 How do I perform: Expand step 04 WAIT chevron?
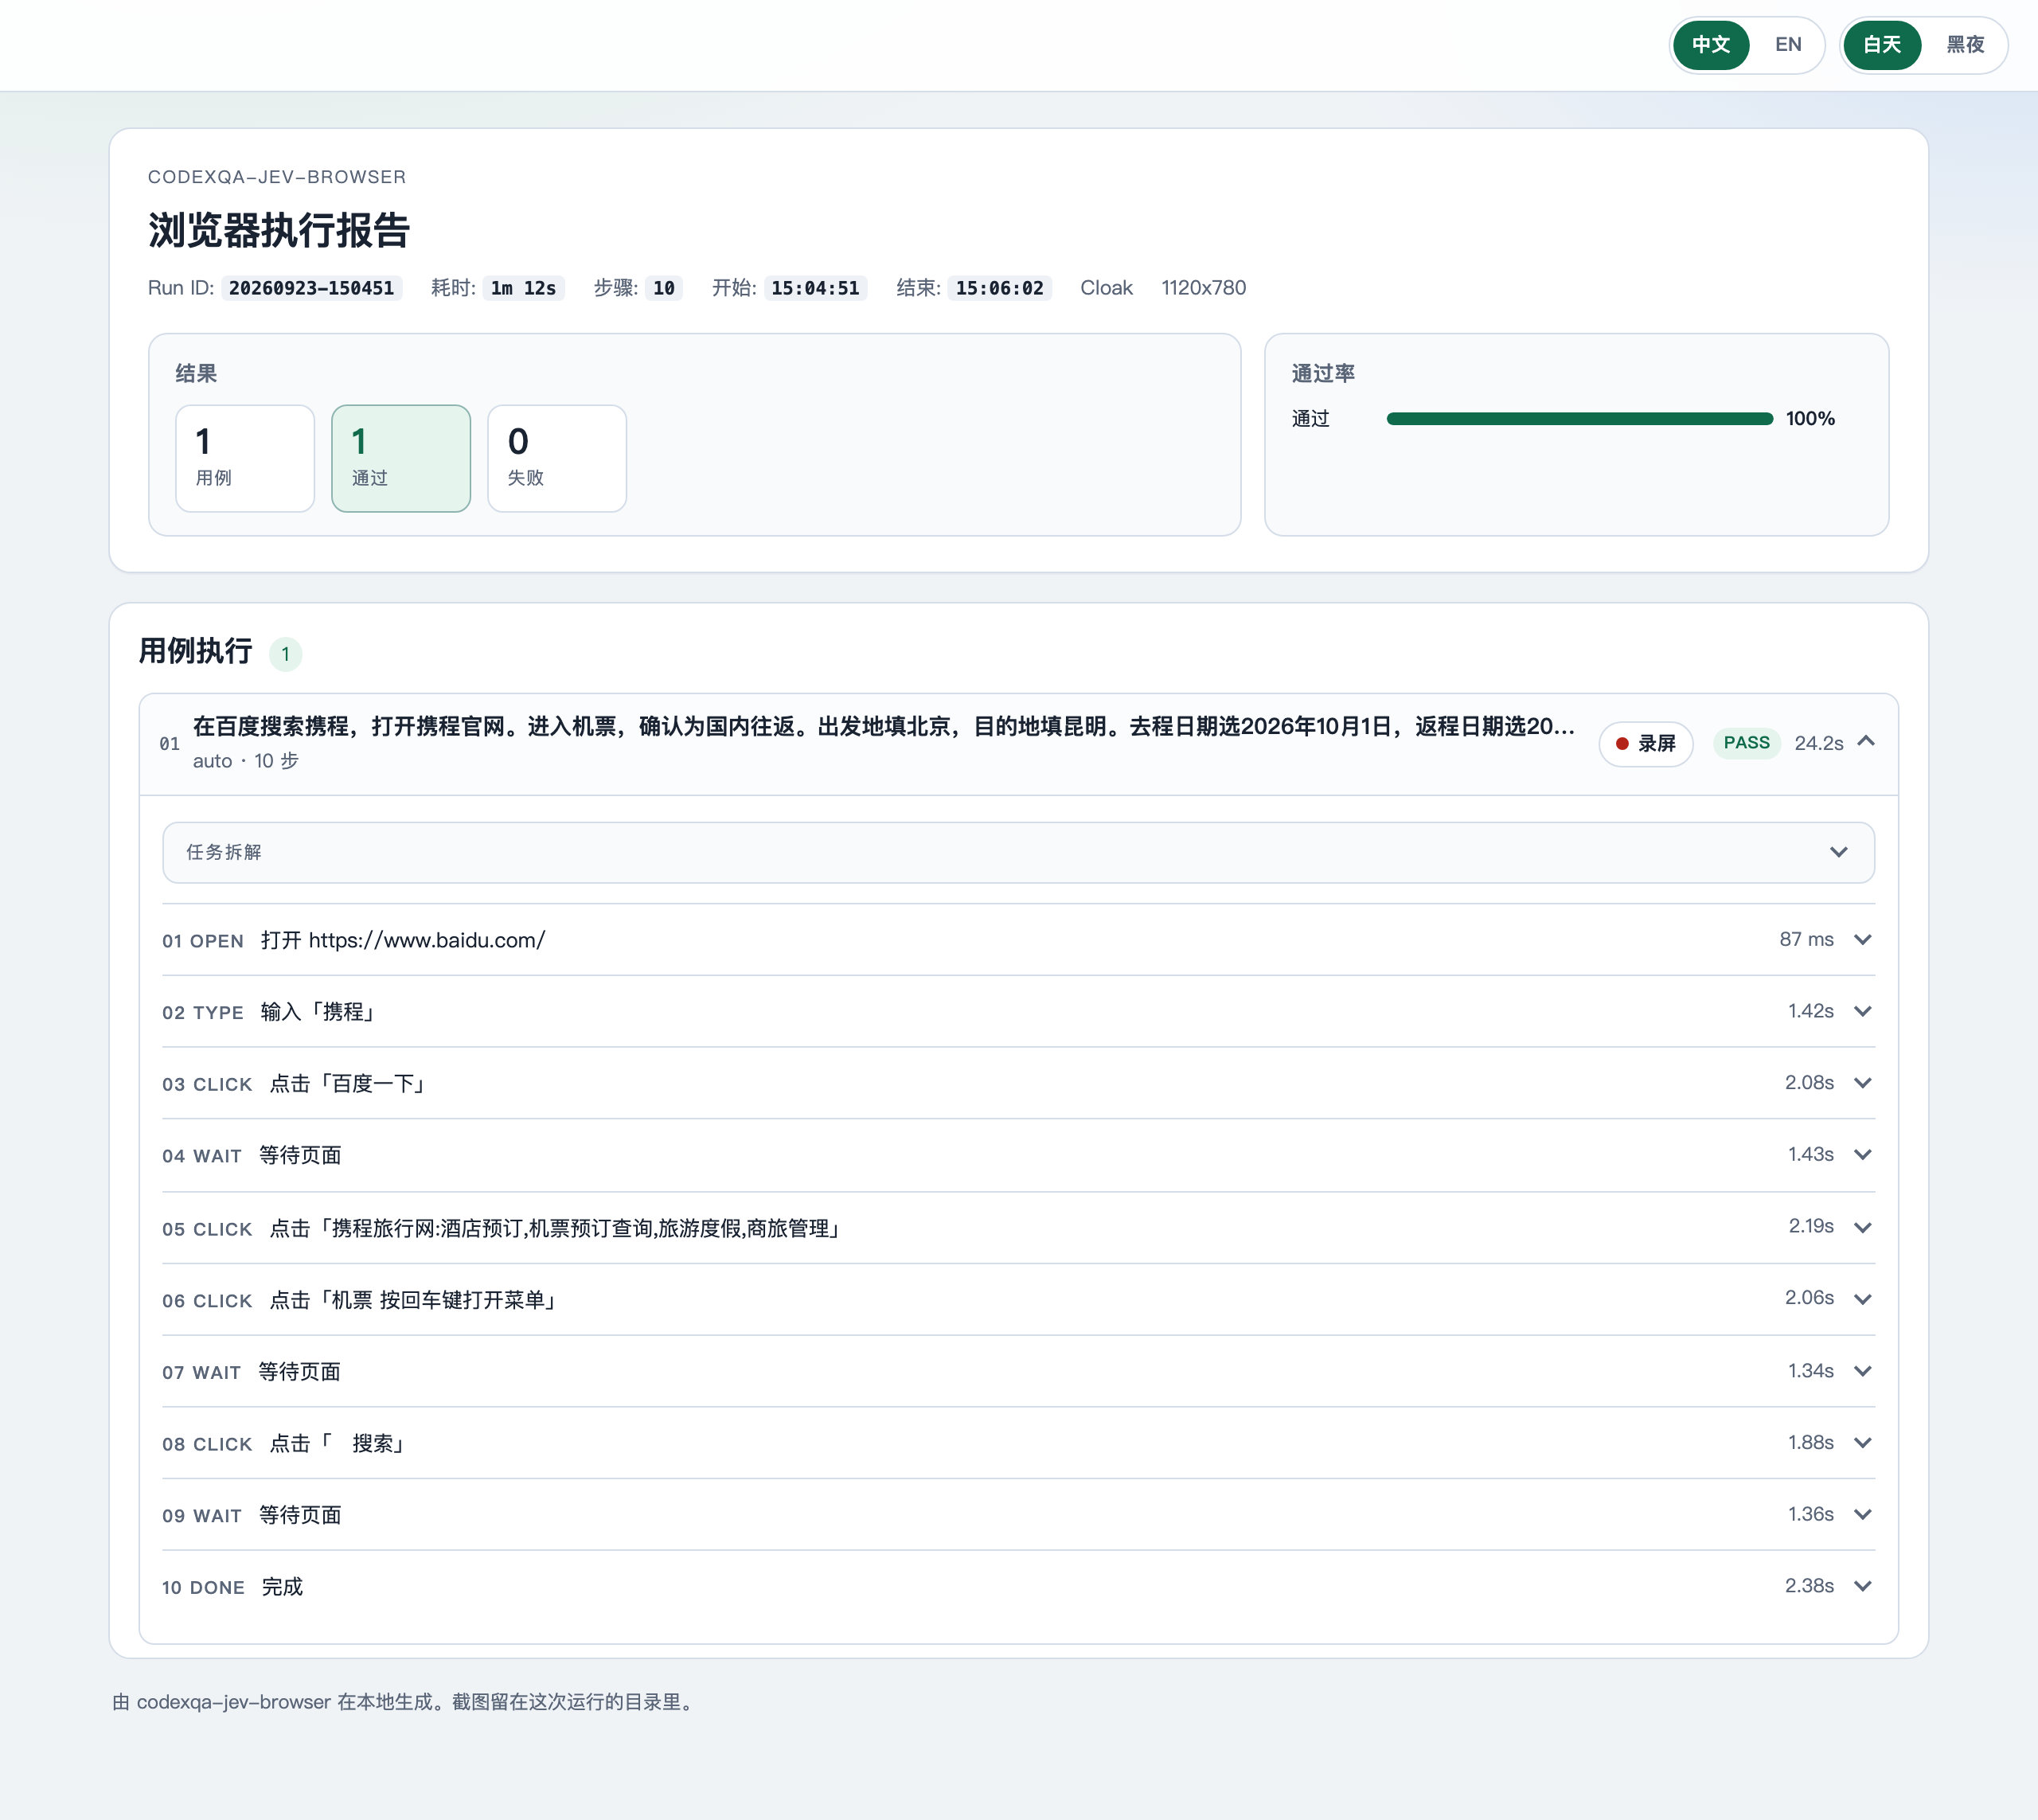[x=1862, y=1155]
